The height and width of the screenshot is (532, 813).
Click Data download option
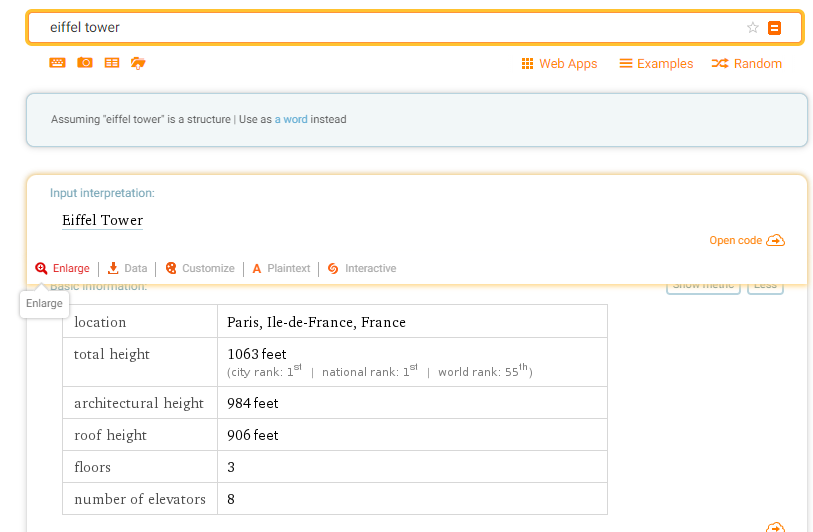point(127,269)
